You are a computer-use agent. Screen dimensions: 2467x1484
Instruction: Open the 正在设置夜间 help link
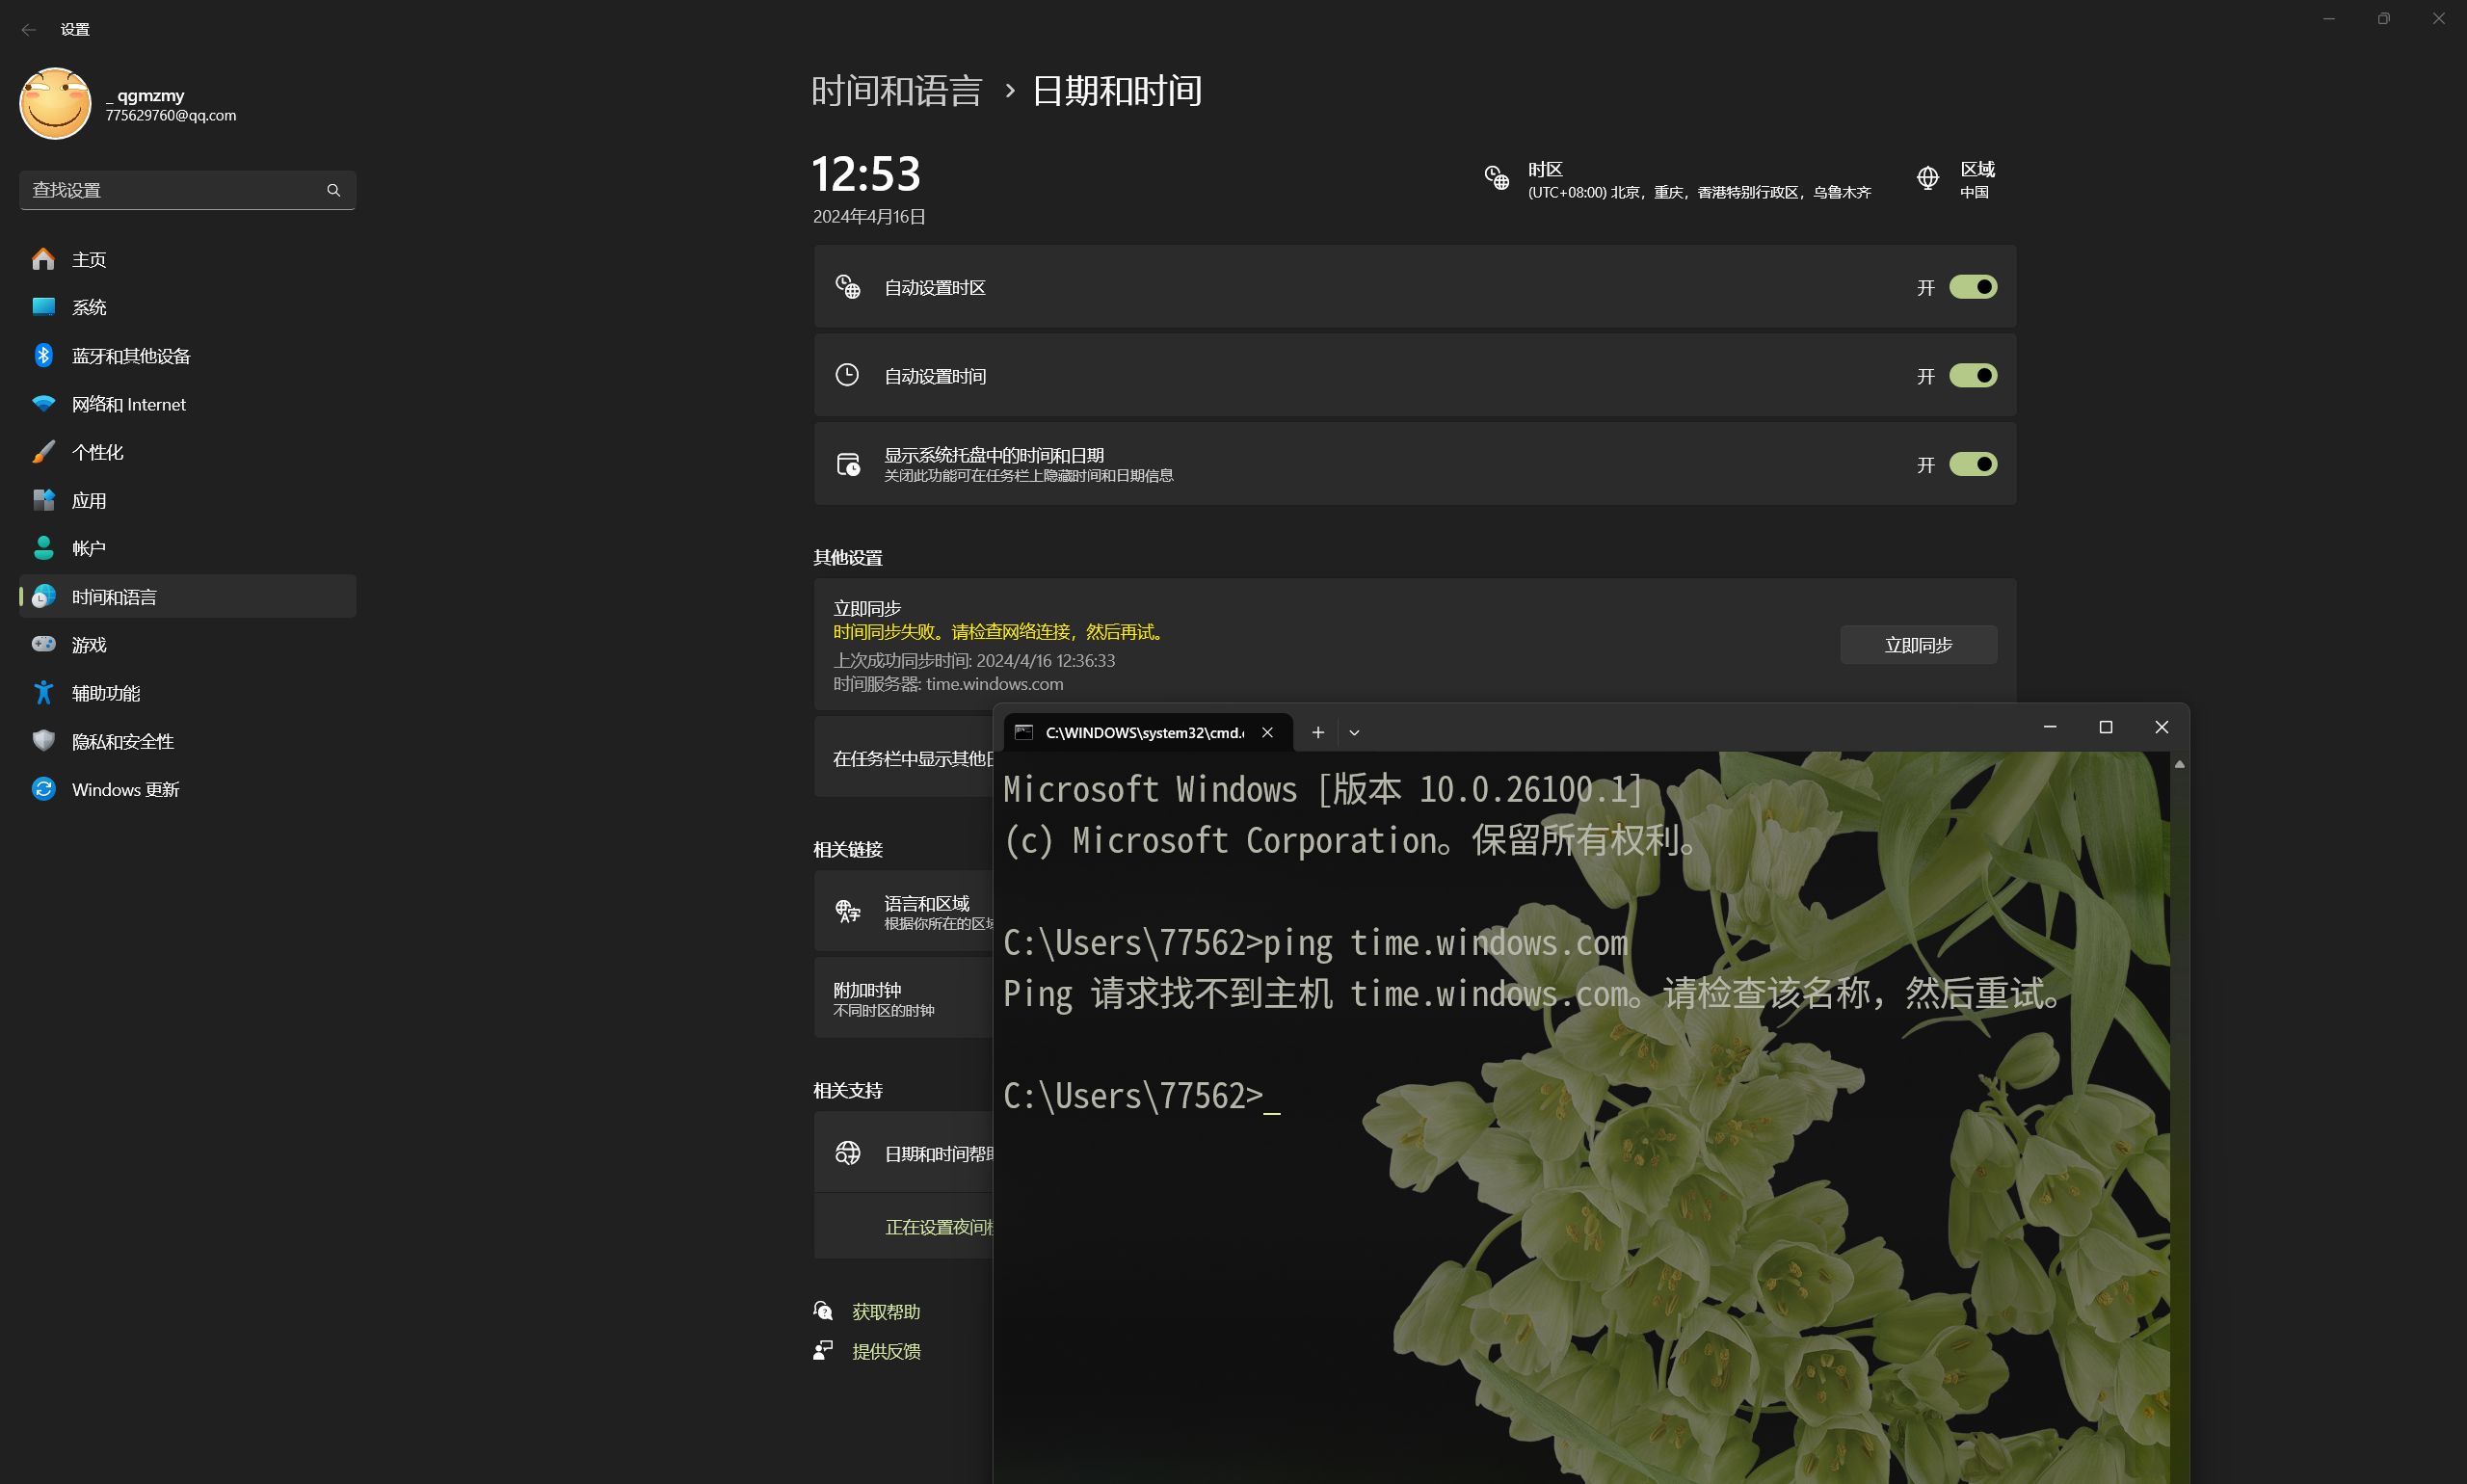939,1227
